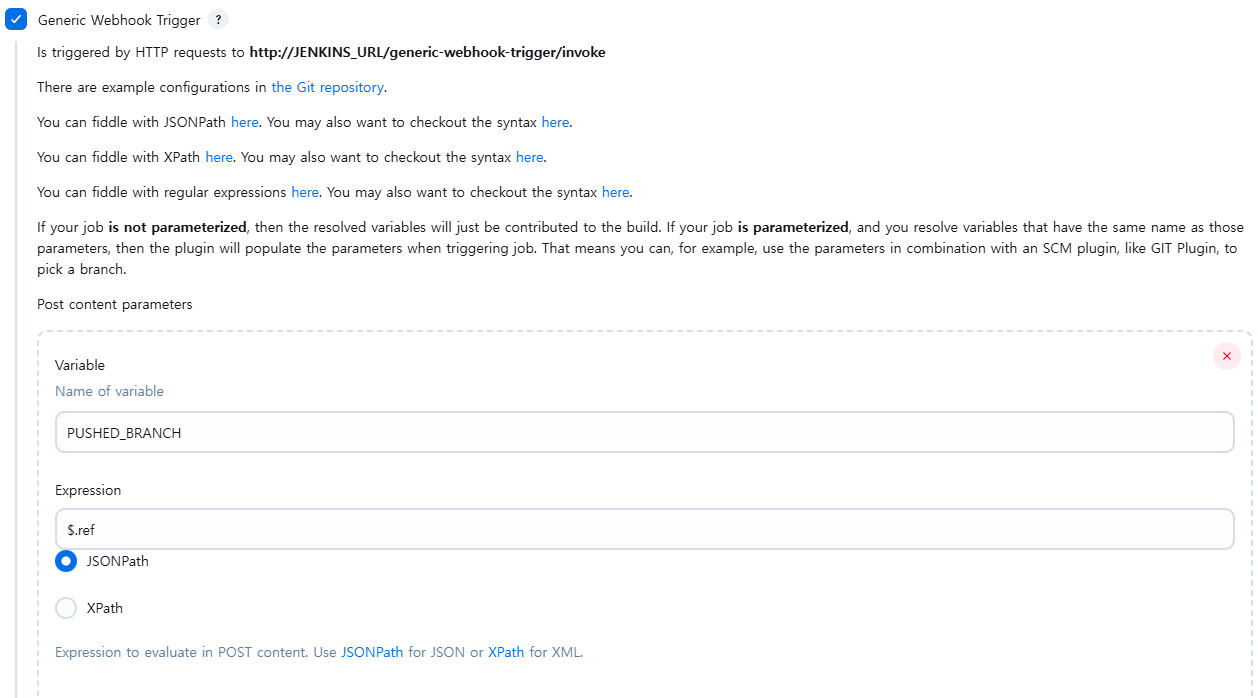Image resolution: width=1258 pixels, height=698 pixels.
Task: Open the XPath fiddle link
Action: tap(219, 157)
